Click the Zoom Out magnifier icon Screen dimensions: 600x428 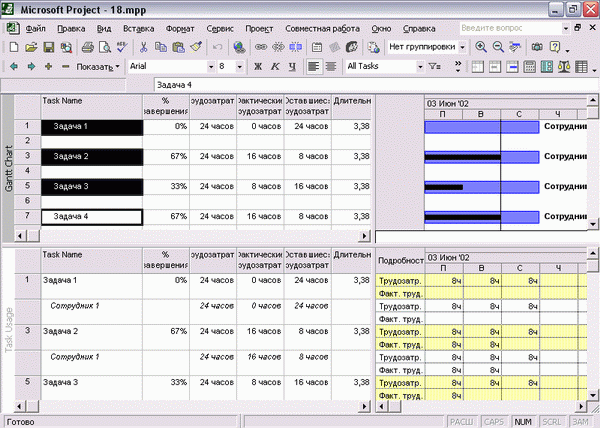point(498,47)
